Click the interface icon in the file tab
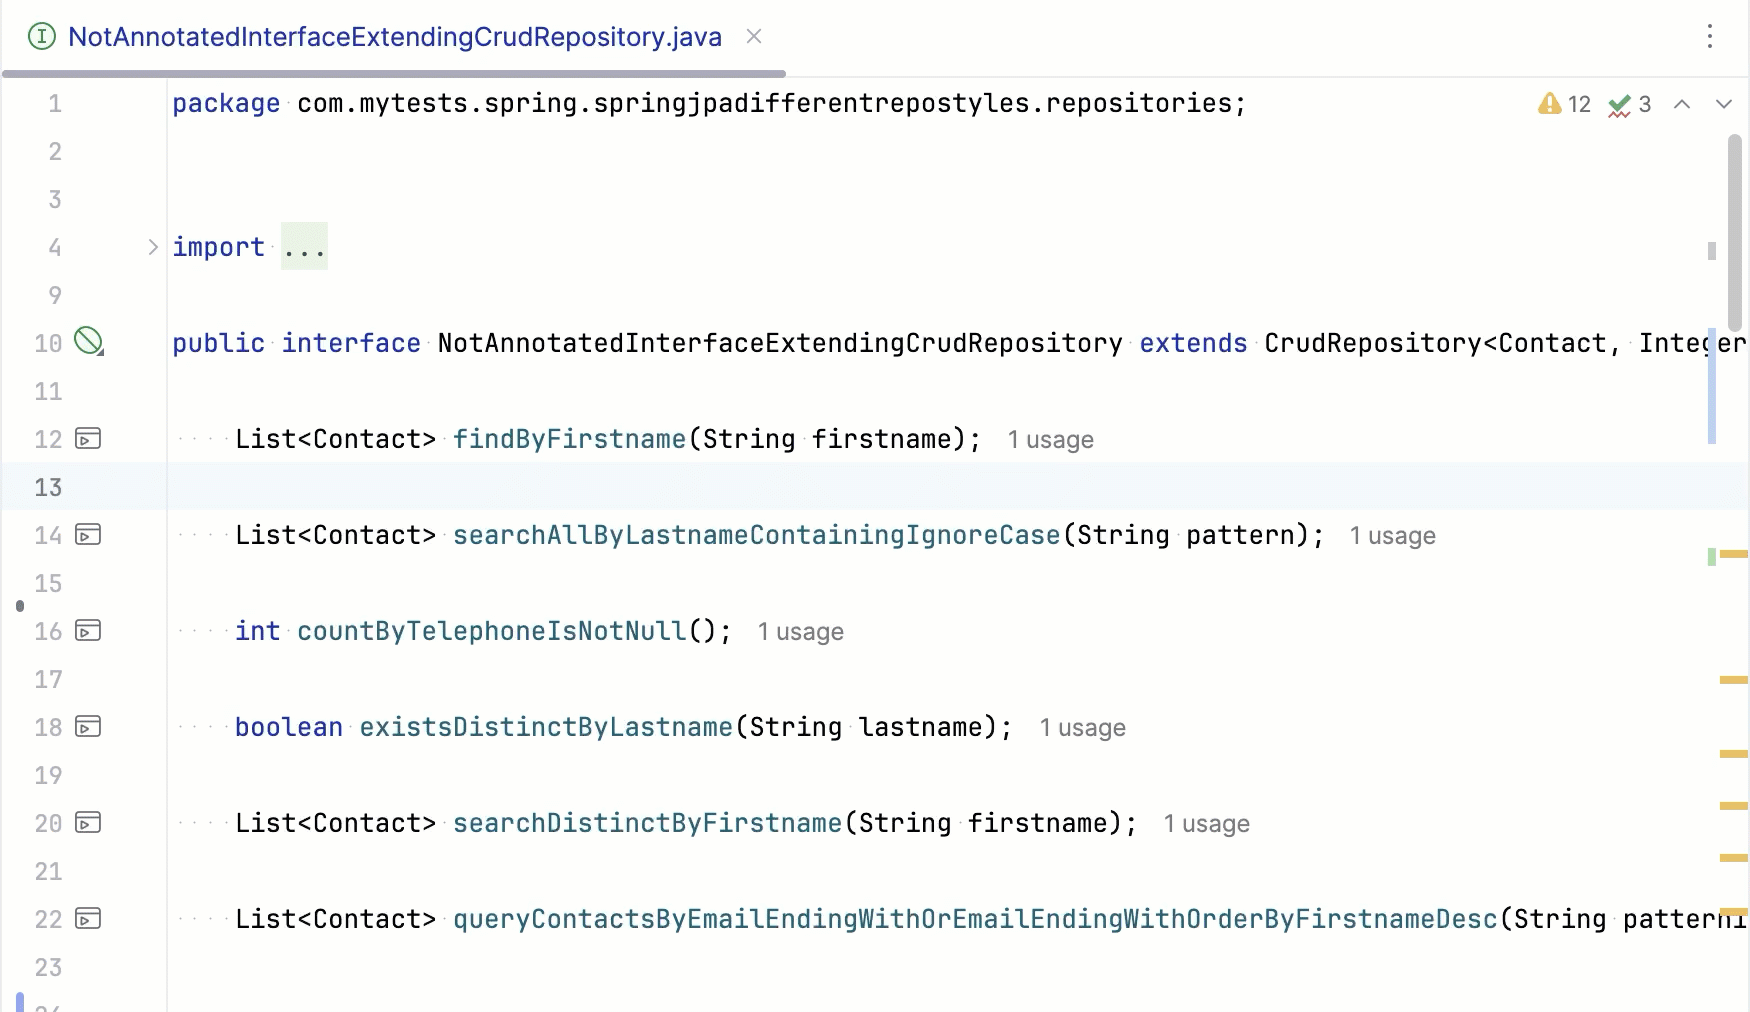 click(41, 36)
